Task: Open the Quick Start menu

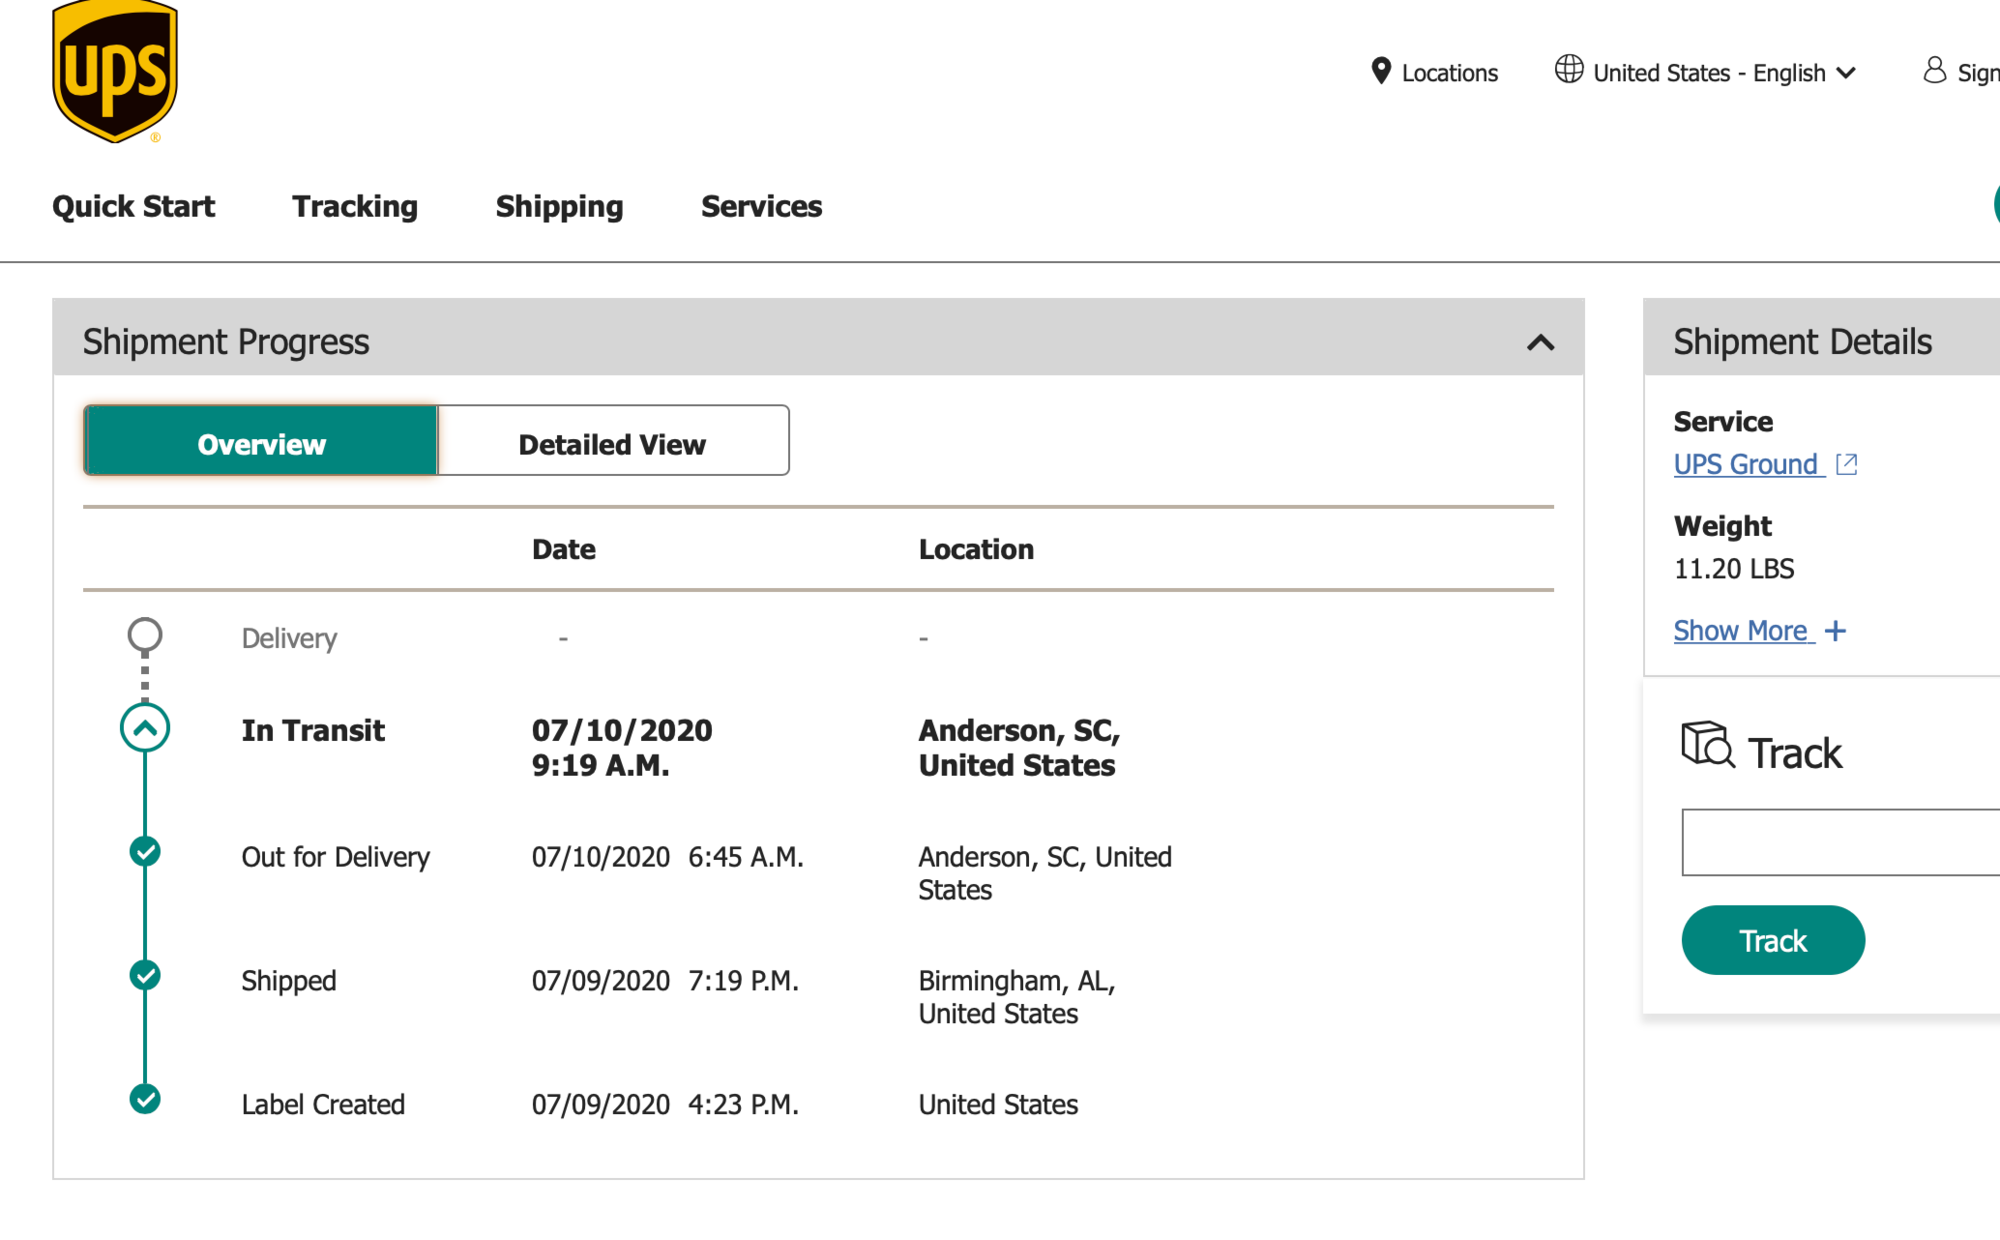Action: 133,206
